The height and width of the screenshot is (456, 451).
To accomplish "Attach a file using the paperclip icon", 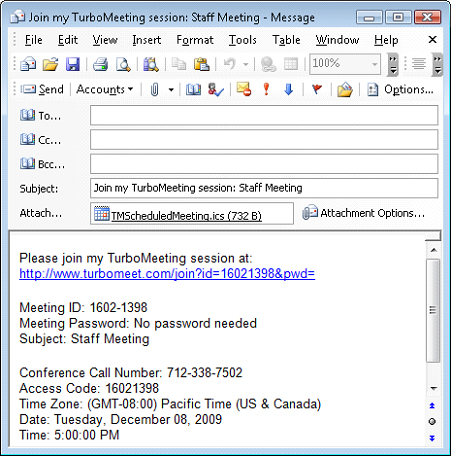I will (x=154, y=89).
